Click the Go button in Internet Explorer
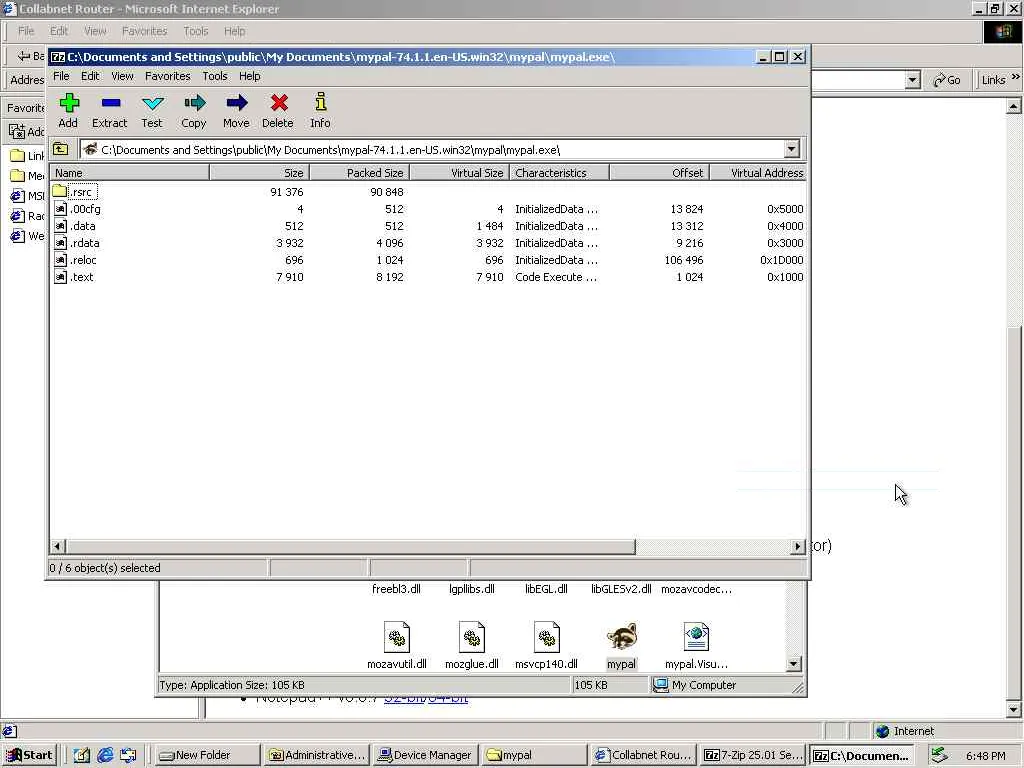Viewport: 1024px width, 768px height. pyautogui.click(x=947, y=80)
